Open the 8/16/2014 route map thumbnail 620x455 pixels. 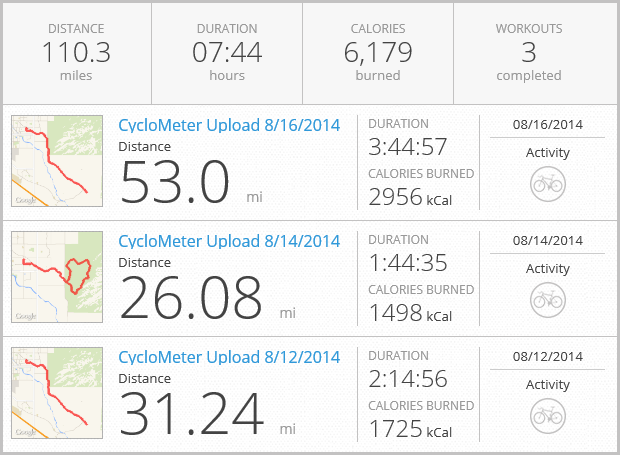tap(57, 161)
